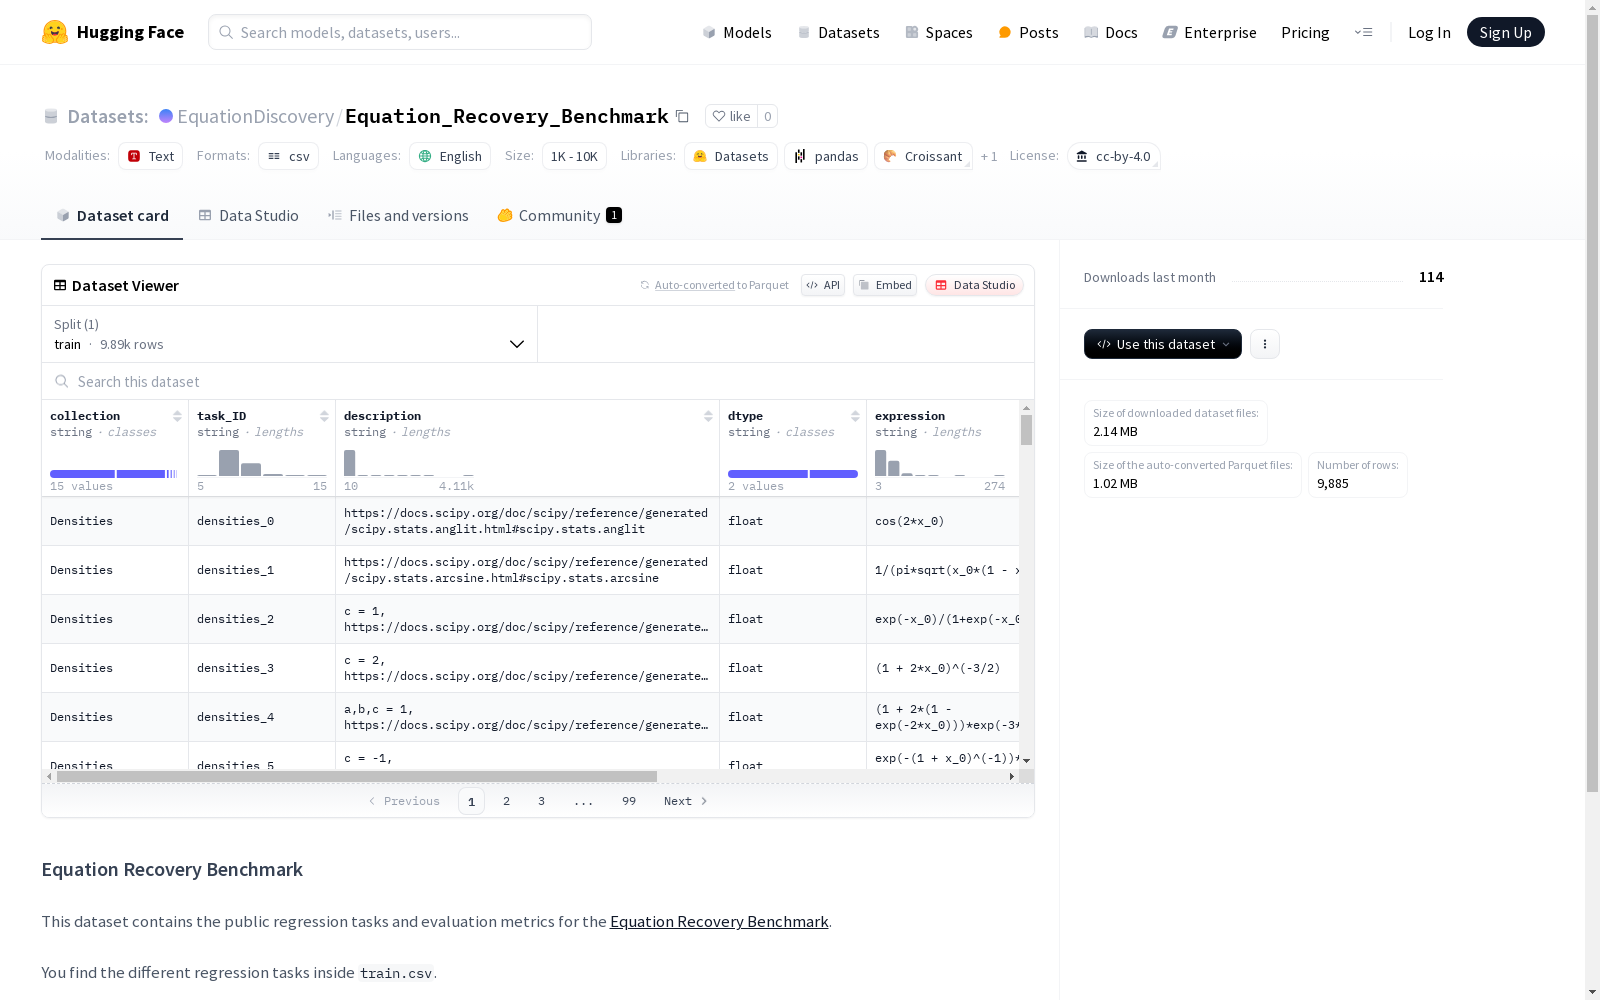This screenshot has height=1000, width=1600.
Task: Click the table's vertical scrollbar thumb
Action: (x=1026, y=430)
